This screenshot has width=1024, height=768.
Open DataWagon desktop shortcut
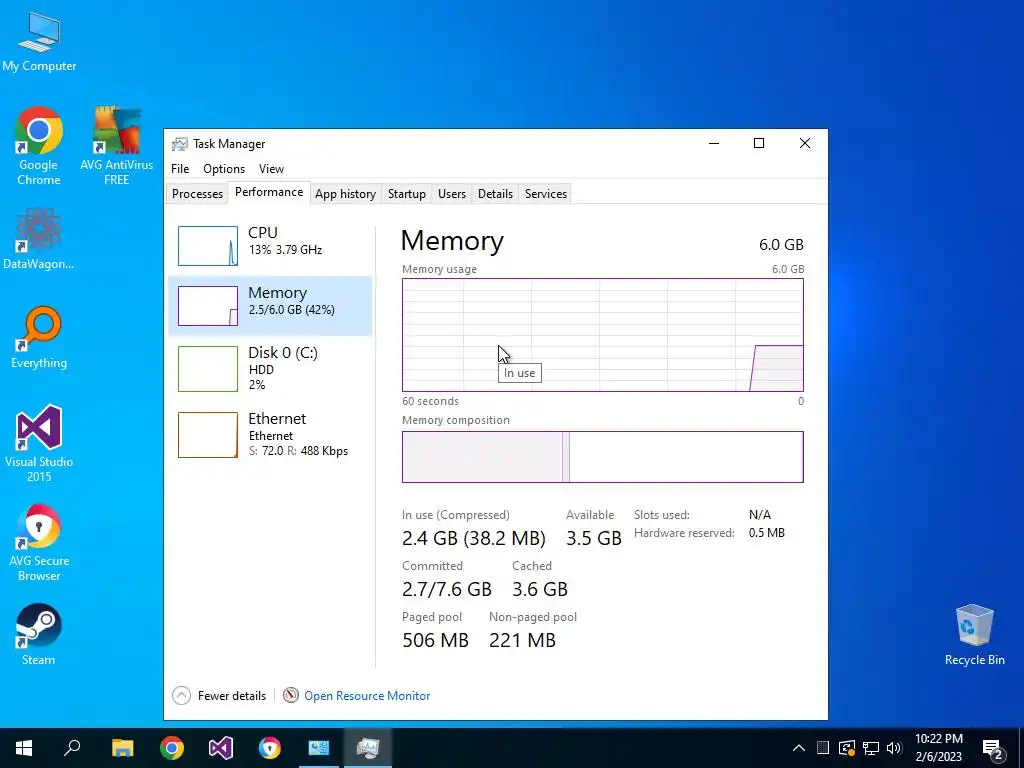(x=39, y=238)
